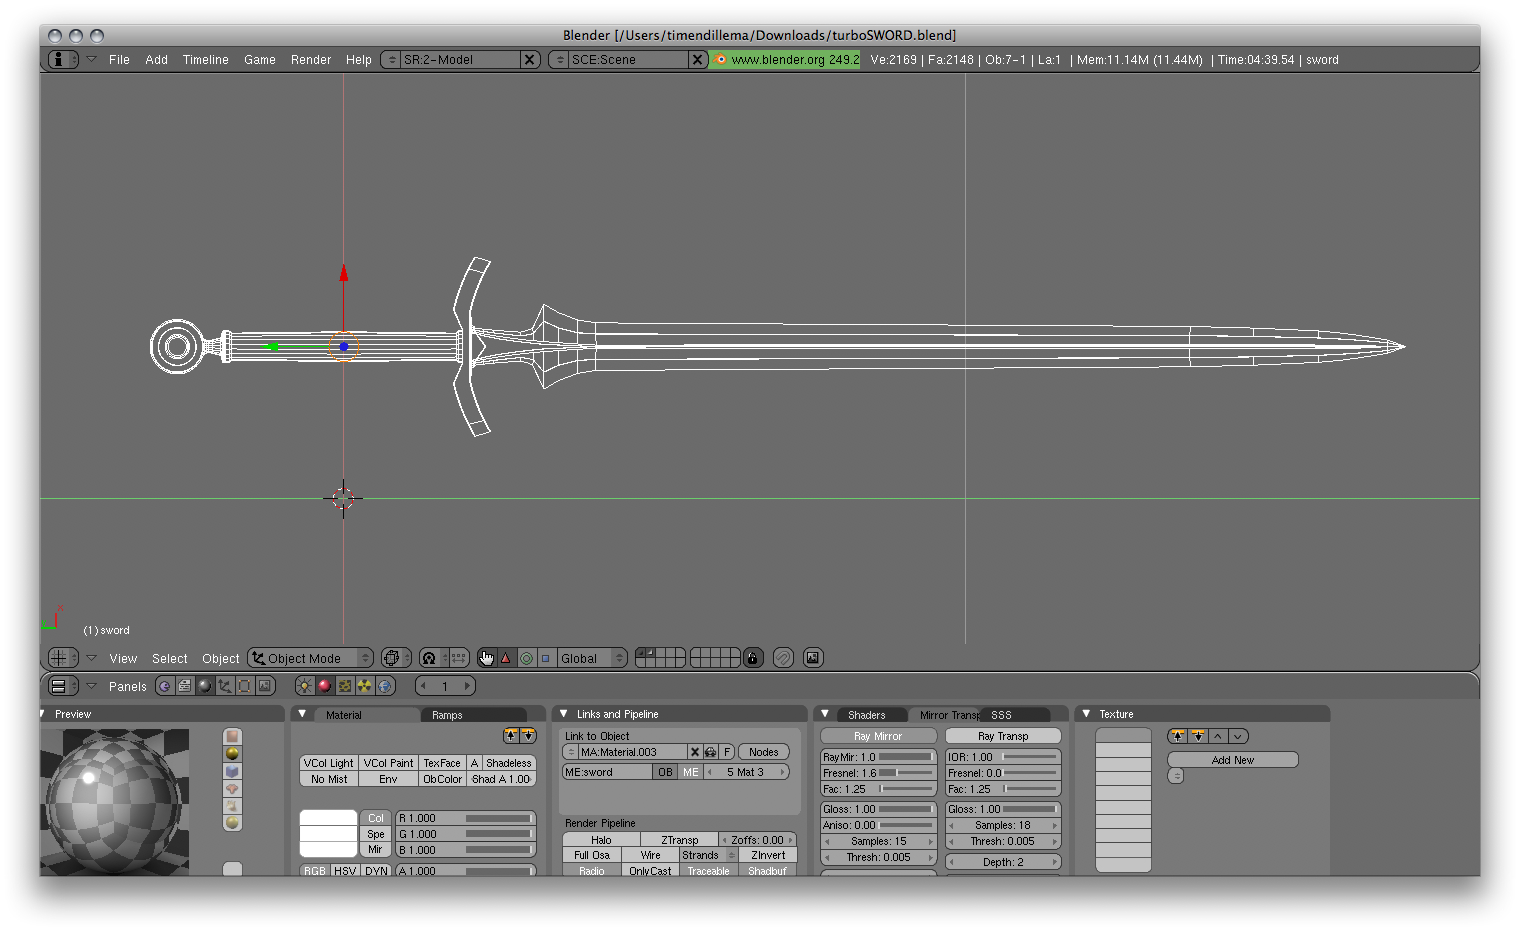Screen dimensions: 1520x931
Task: Open the SCE:Scene browse dropdown
Action: pyautogui.click(x=558, y=59)
